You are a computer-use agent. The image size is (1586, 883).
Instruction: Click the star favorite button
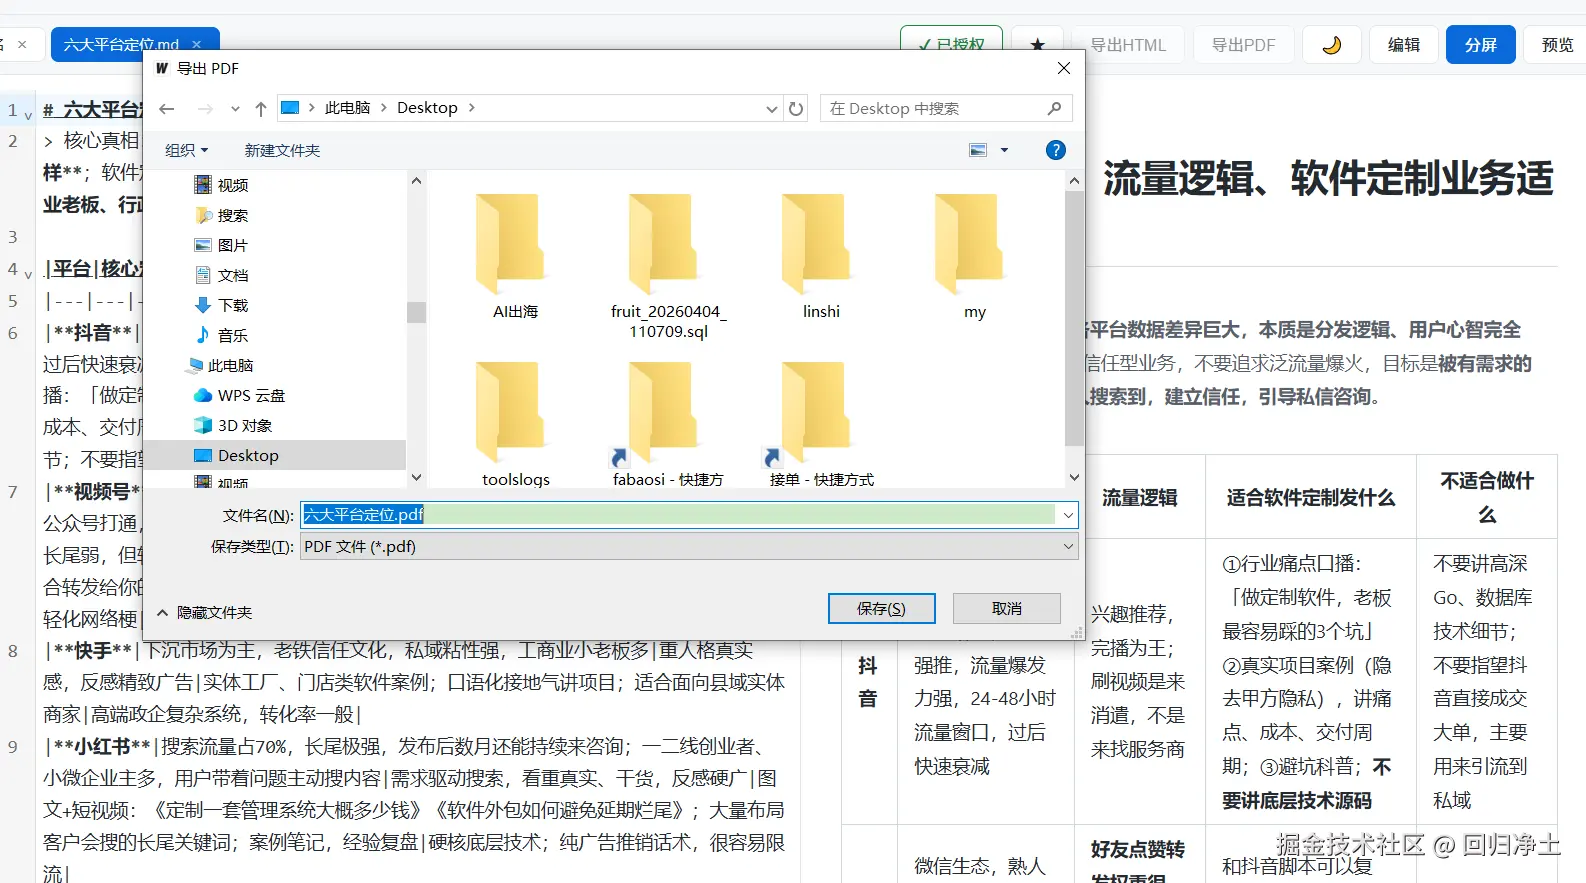pyautogui.click(x=1037, y=45)
